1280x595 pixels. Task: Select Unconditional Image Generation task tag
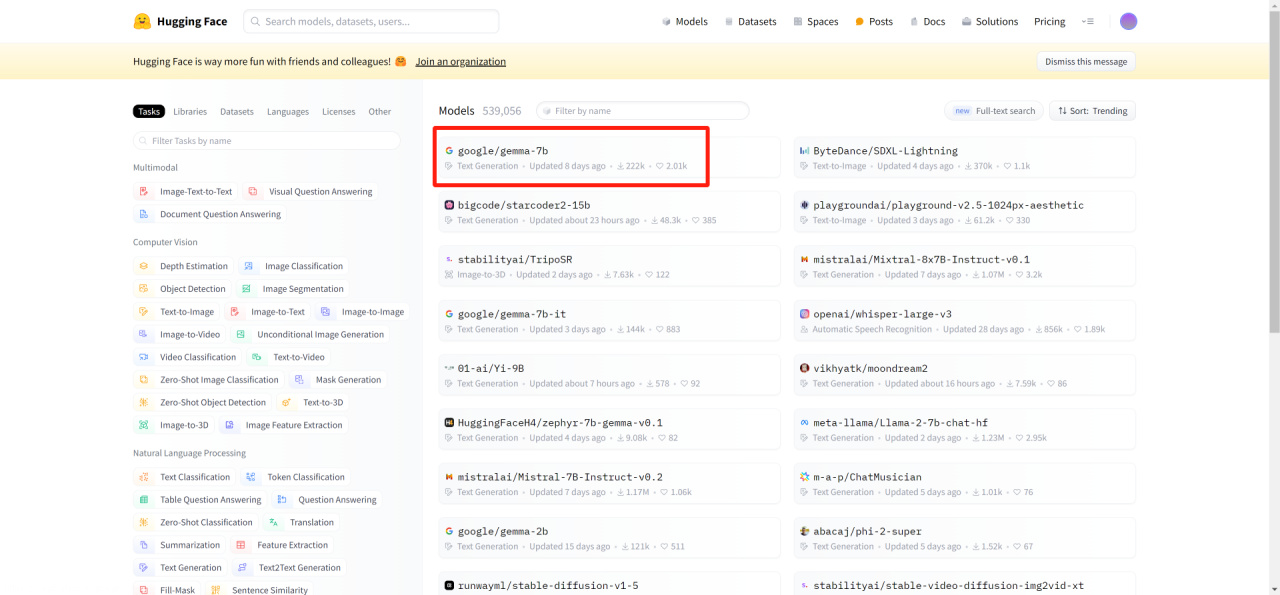click(311, 335)
